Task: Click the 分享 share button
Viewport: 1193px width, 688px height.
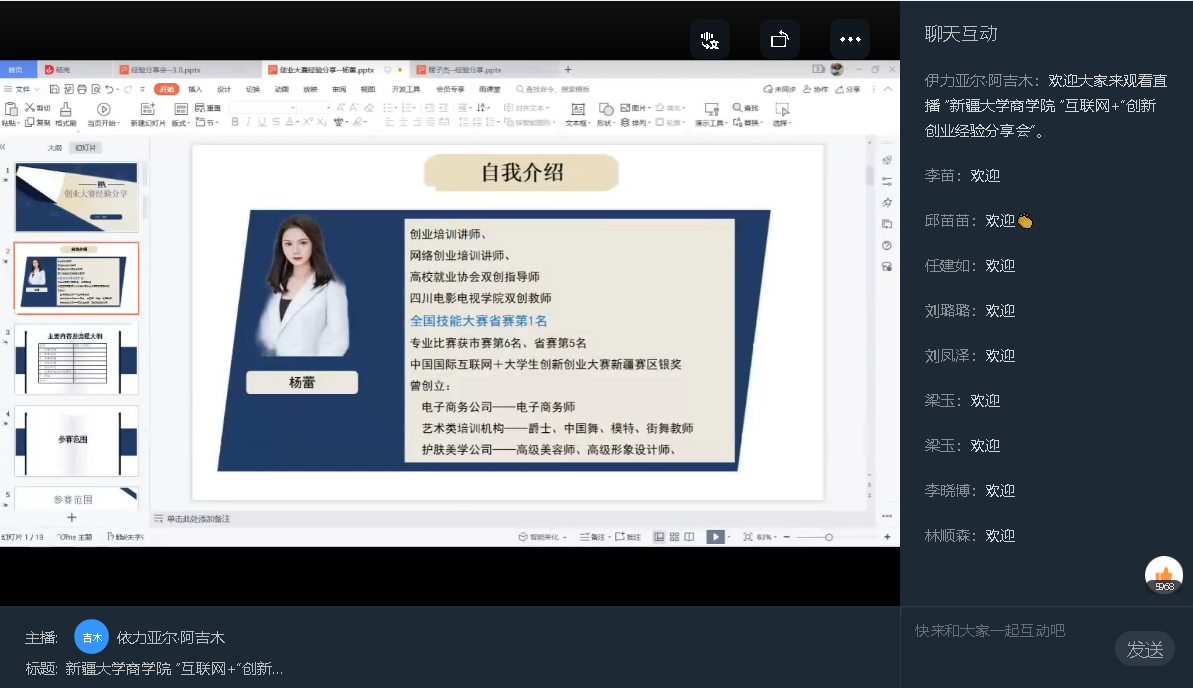Action: point(848,89)
